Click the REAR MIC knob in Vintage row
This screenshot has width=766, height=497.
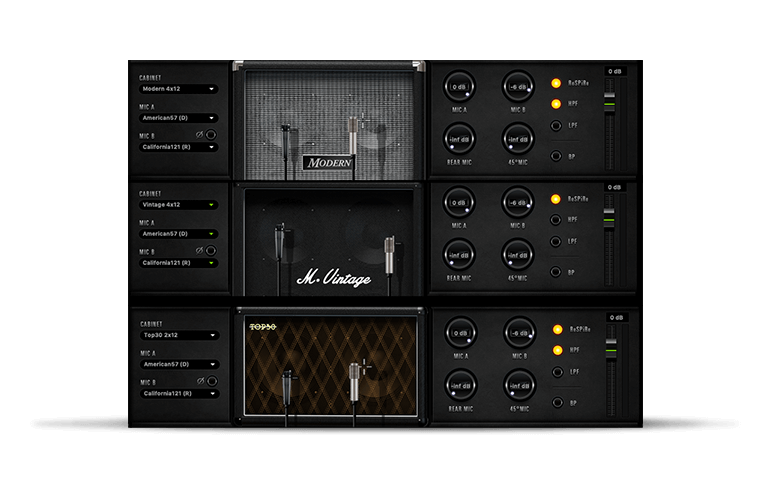459,254
